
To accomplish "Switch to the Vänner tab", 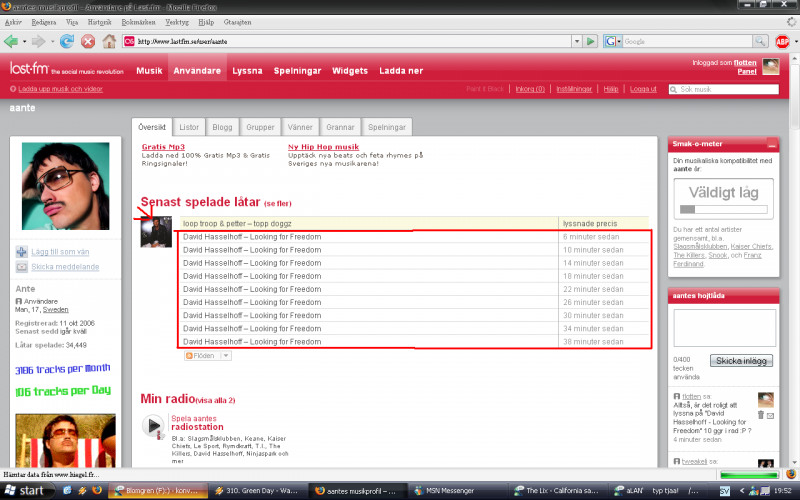I will coord(300,128).
